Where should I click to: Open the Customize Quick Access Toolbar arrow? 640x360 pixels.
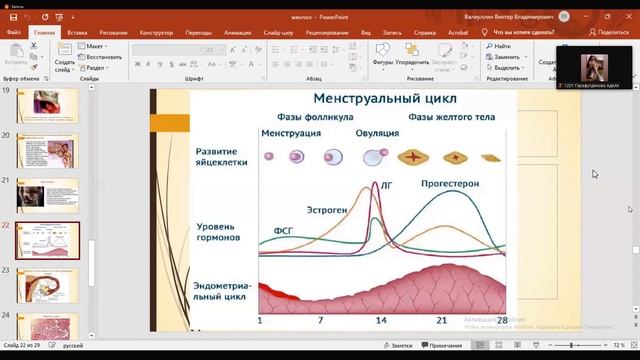[x=73, y=17]
